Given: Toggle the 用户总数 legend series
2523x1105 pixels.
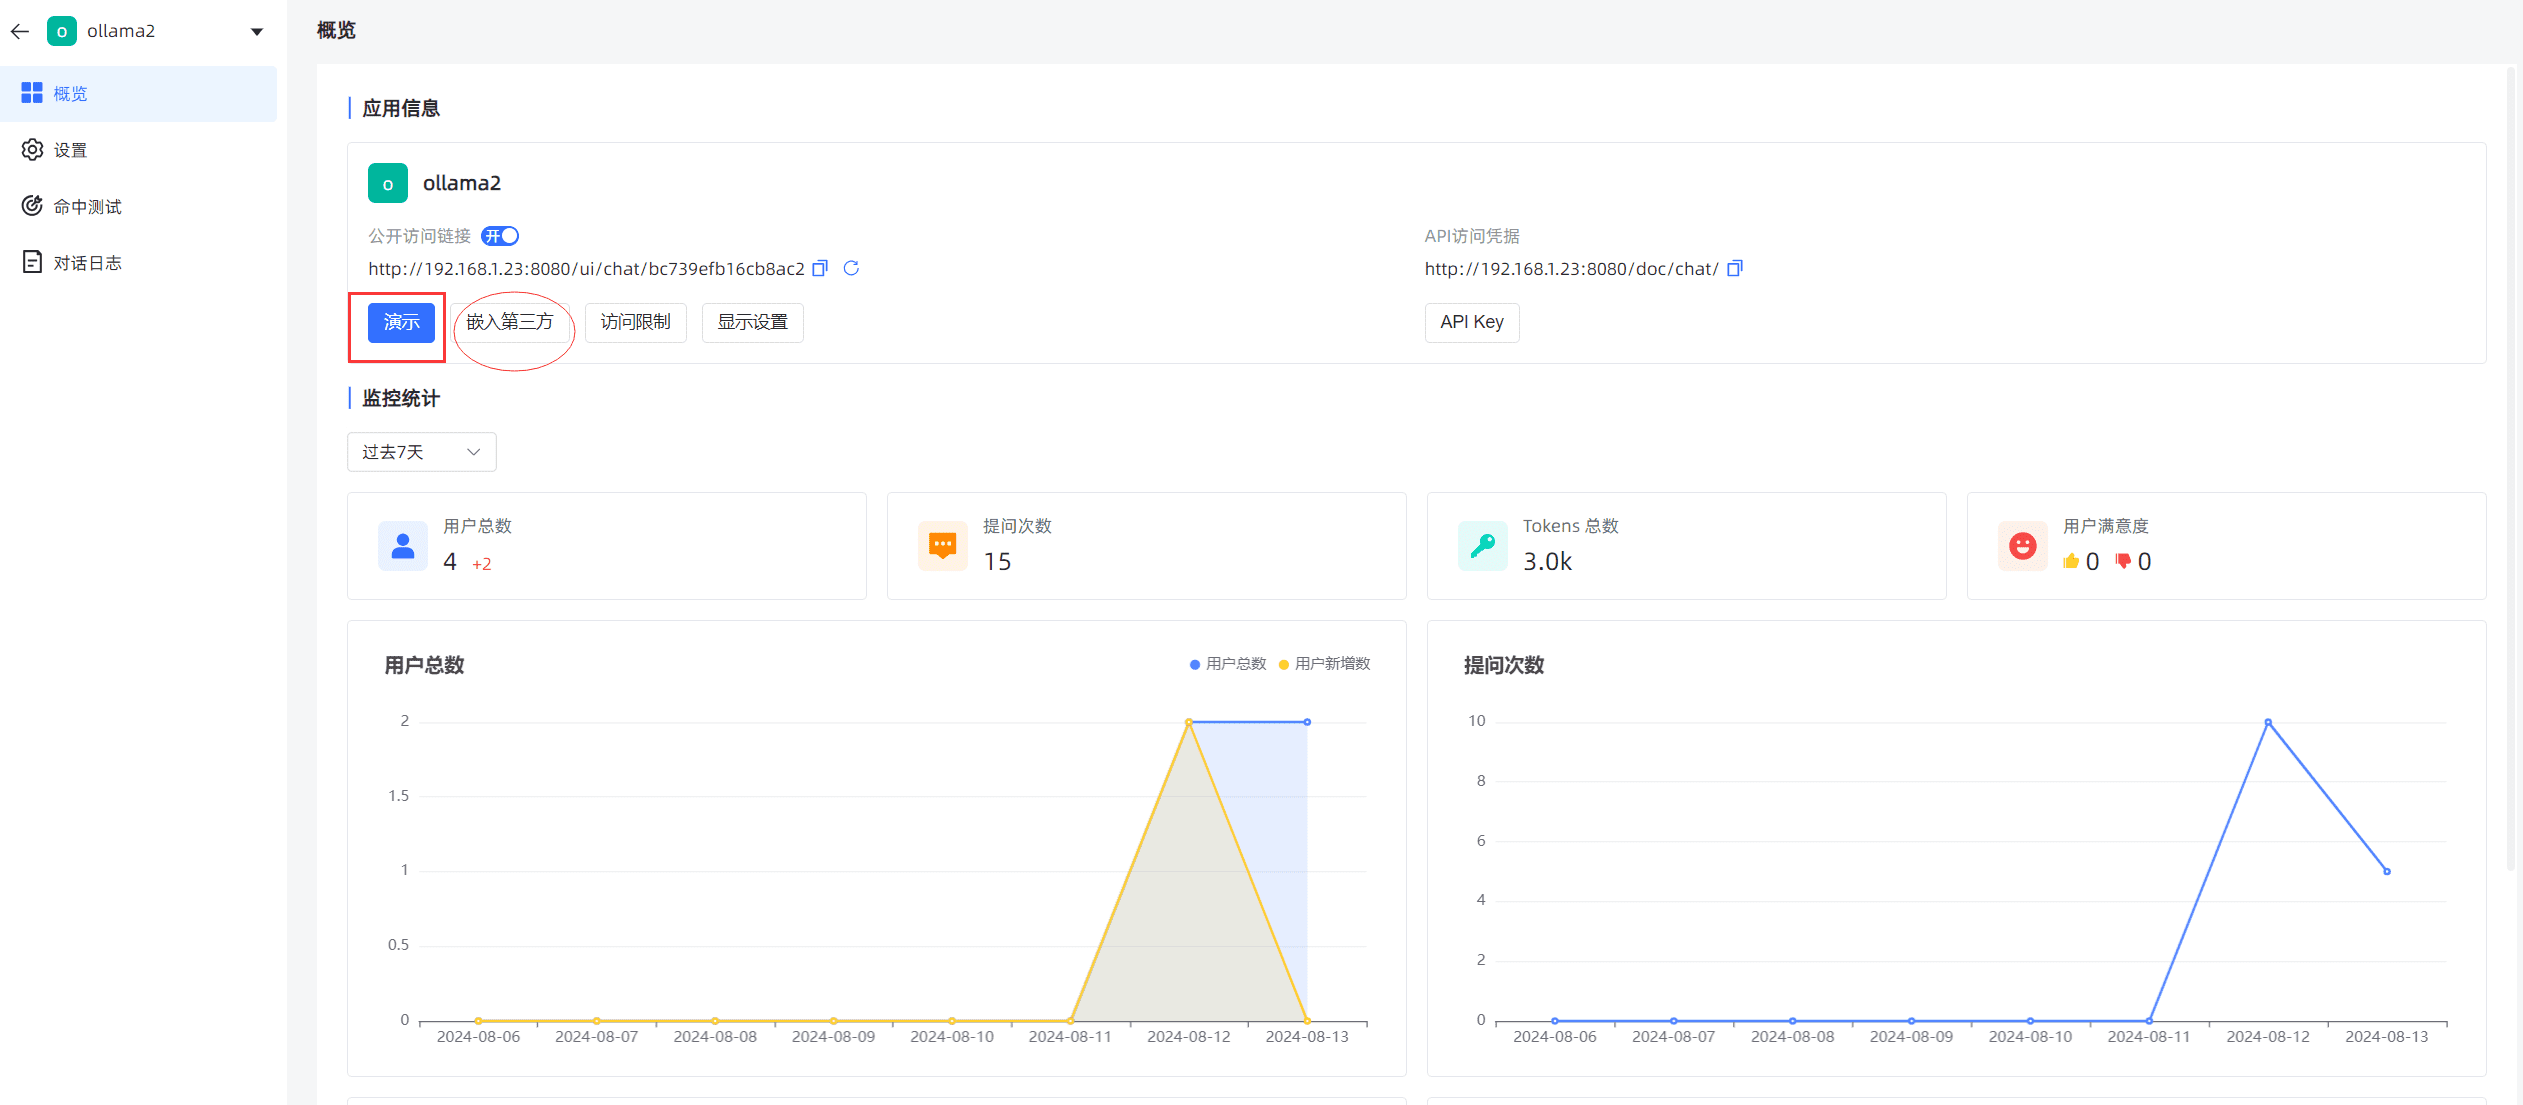Looking at the screenshot, I should click(x=1228, y=664).
